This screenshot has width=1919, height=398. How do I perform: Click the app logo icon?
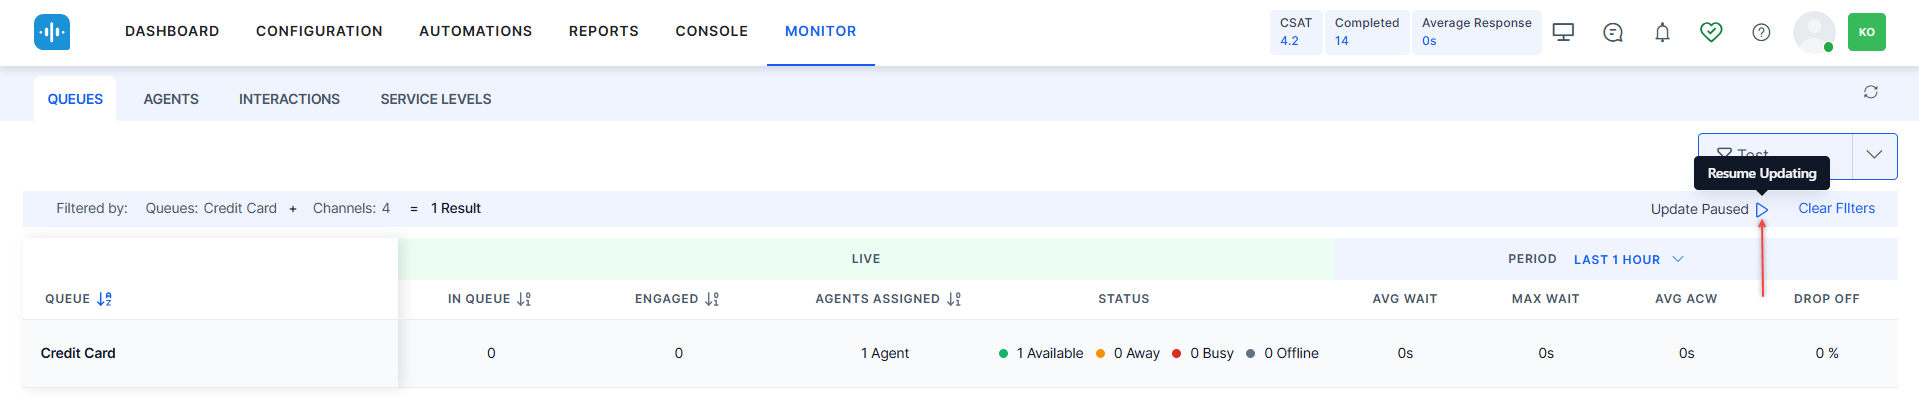(x=52, y=32)
